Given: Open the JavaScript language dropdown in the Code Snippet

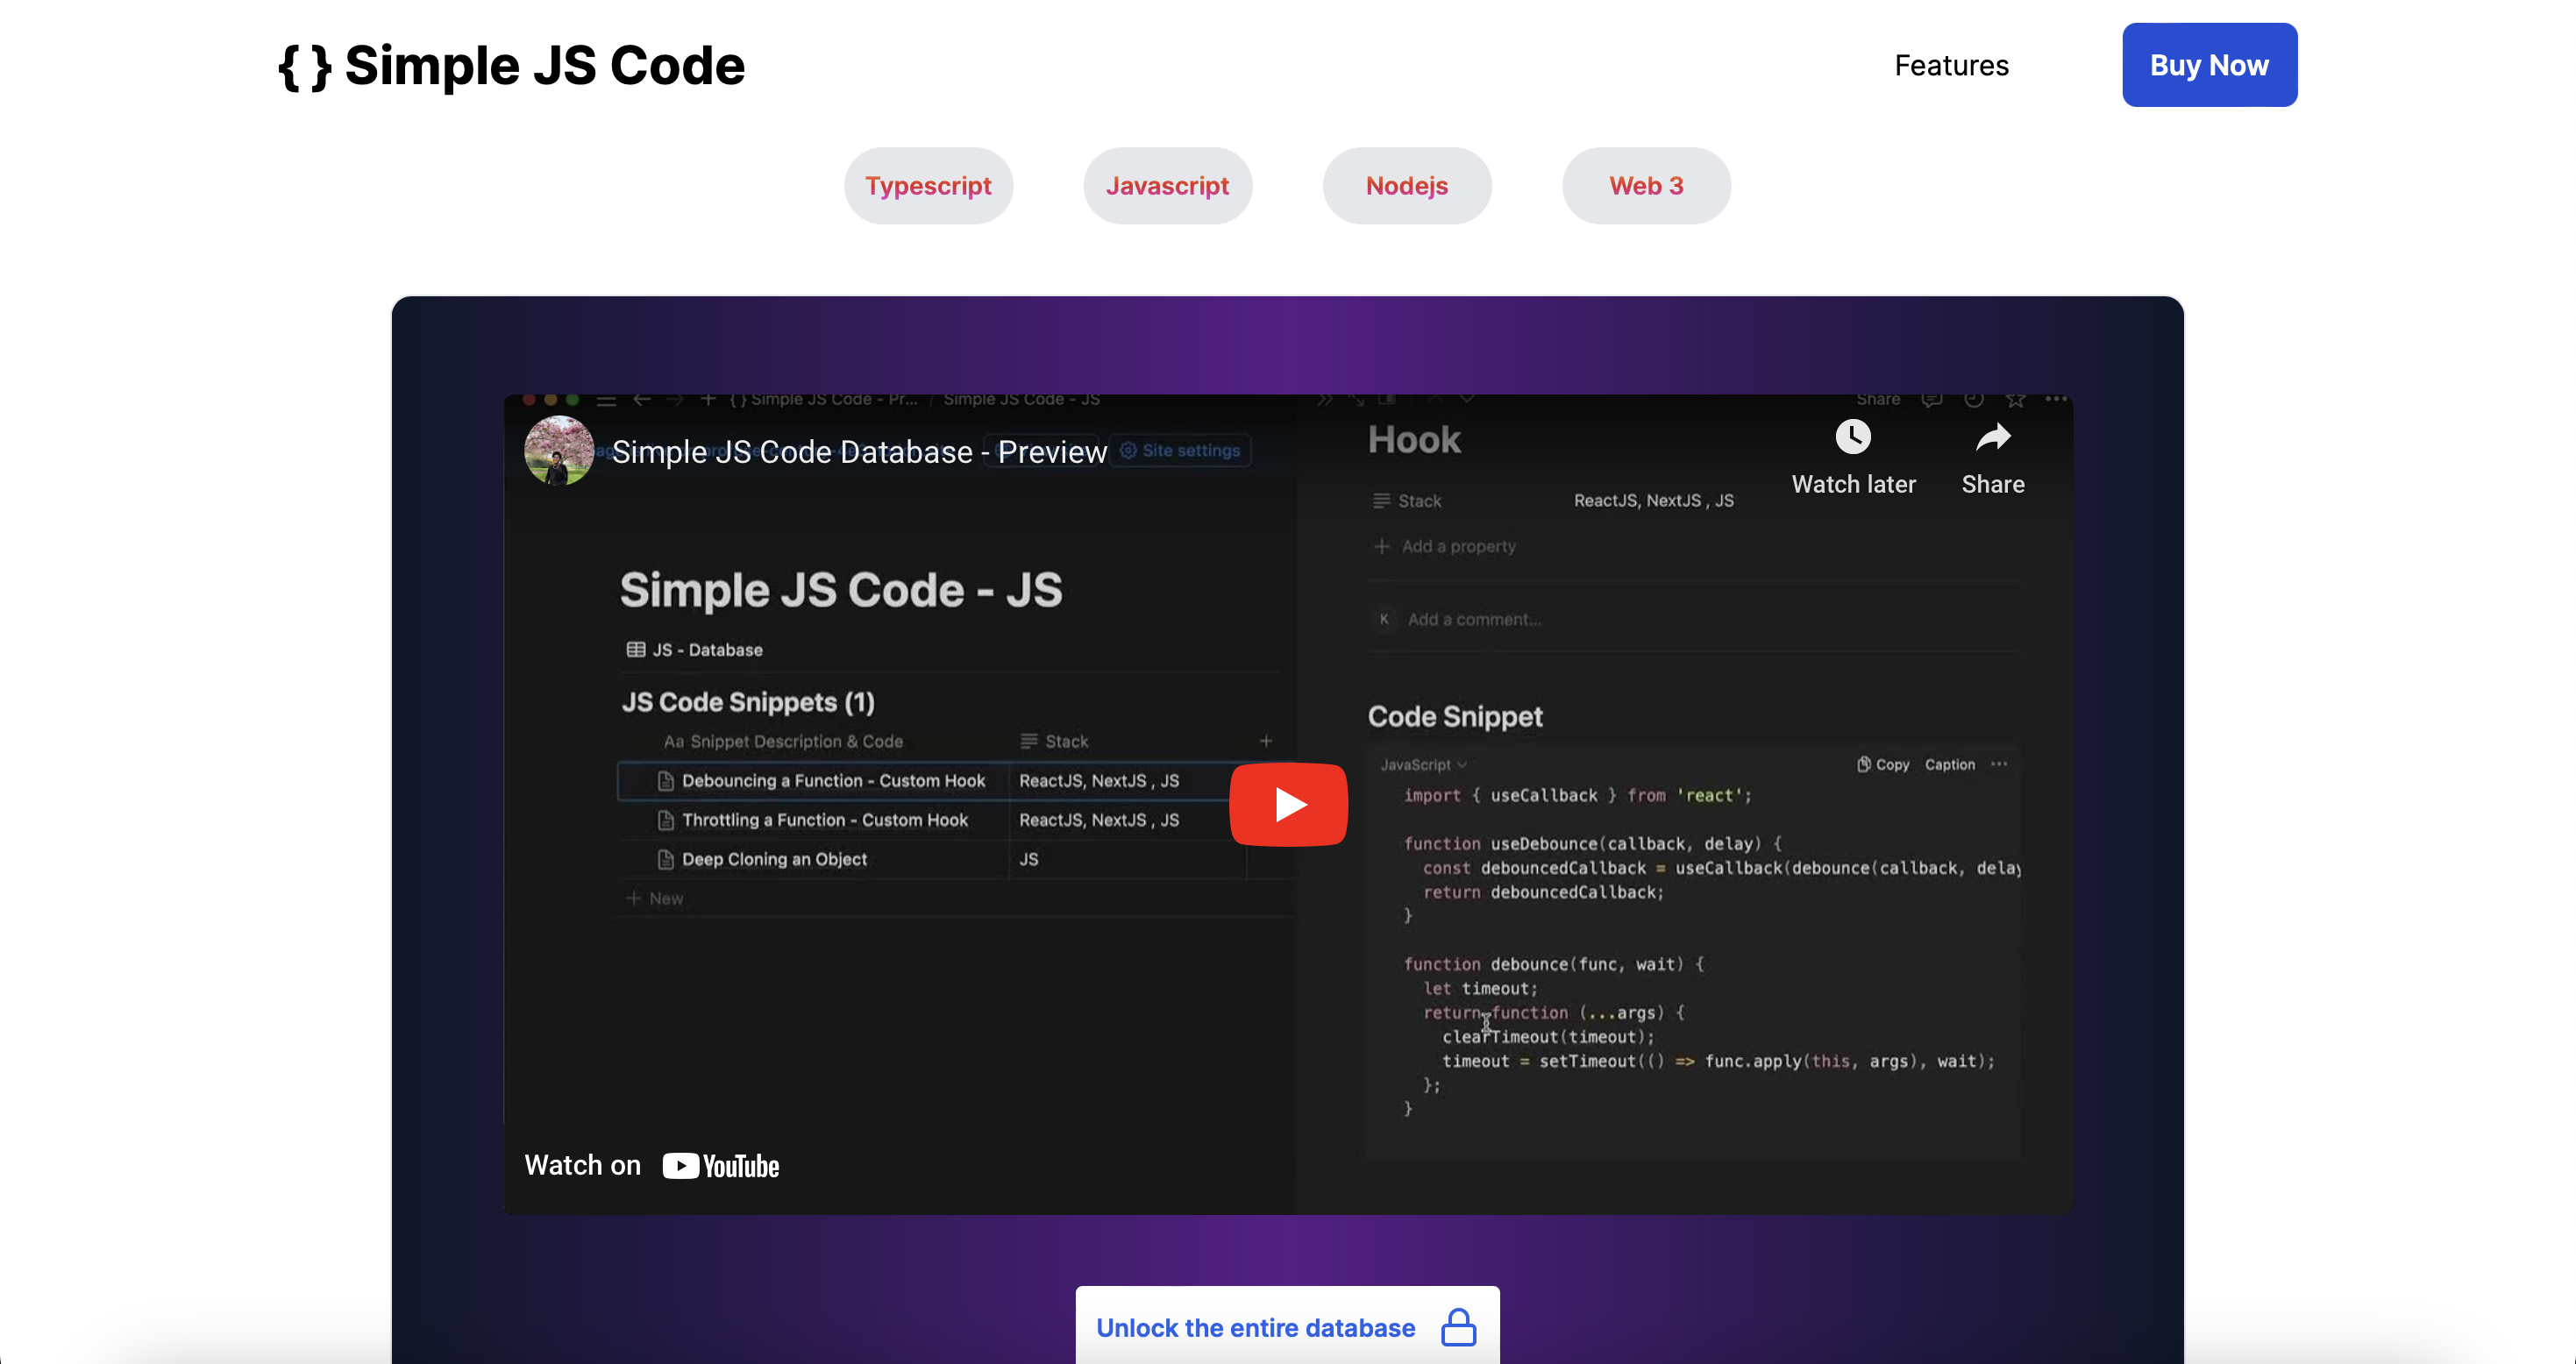Looking at the screenshot, I should pyautogui.click(x=1423, y=764).
